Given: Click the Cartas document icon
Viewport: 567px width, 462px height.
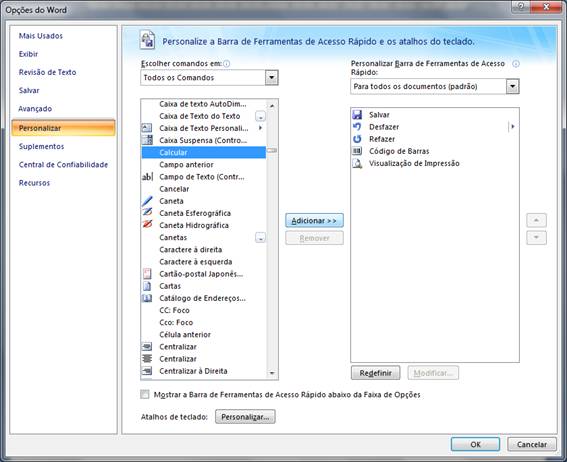Looking at the screenshot, I should [147, 286].
